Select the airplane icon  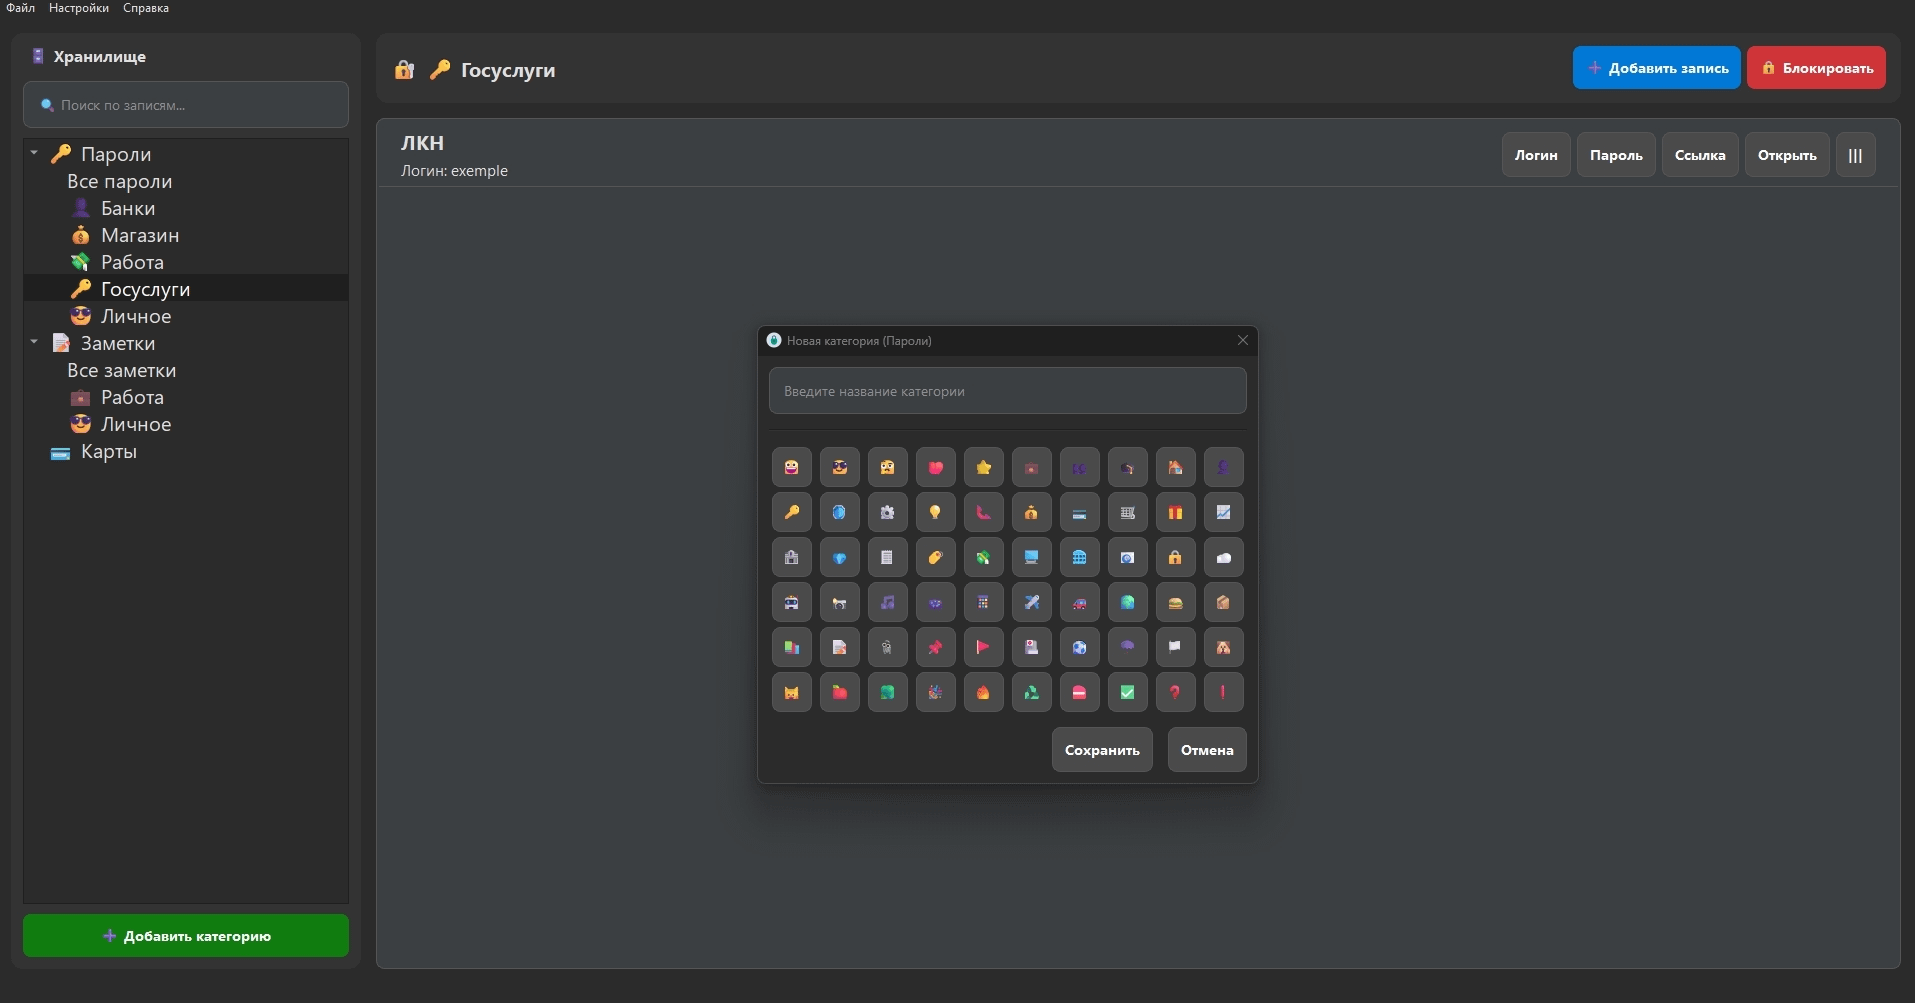coord(1031,602)
